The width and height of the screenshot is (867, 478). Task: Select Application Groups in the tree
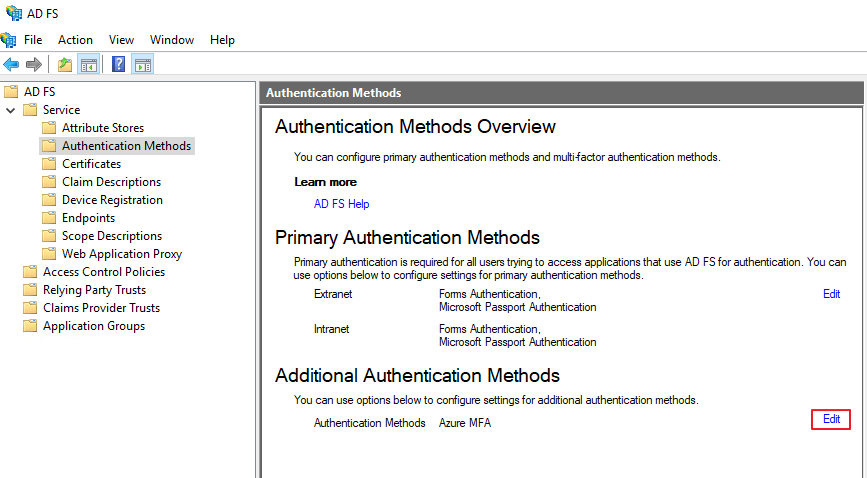tap(94, 326)
